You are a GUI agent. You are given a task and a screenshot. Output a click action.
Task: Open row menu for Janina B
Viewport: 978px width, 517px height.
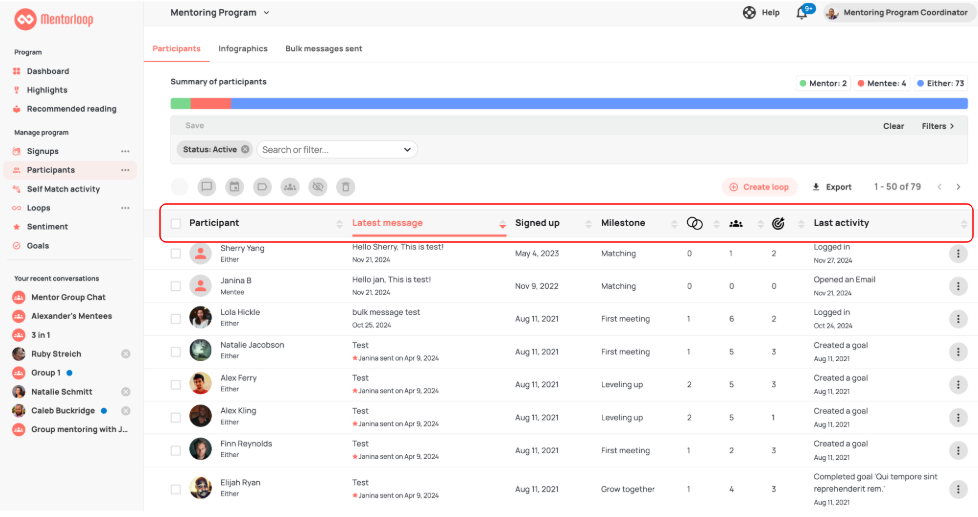[958, 286]
